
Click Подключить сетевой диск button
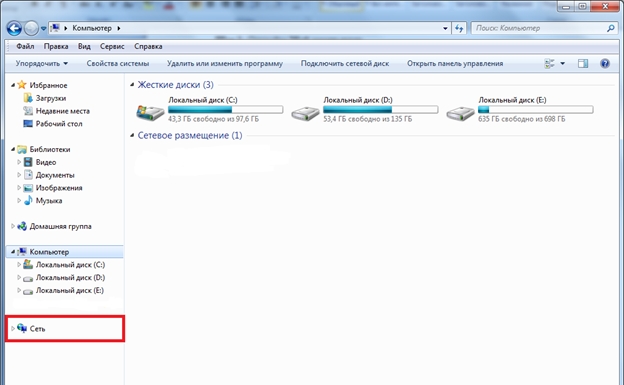pyautogui.click(x=345, y=63)
